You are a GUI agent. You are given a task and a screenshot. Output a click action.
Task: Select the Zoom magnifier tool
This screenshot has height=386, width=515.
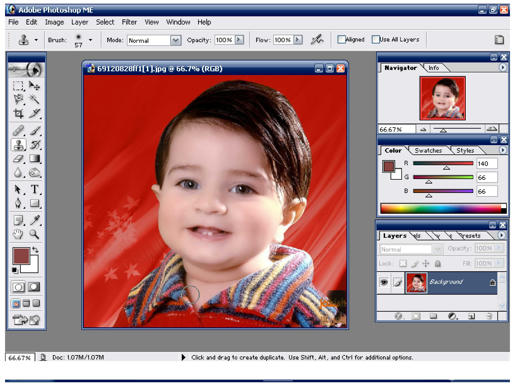[35, 234]
